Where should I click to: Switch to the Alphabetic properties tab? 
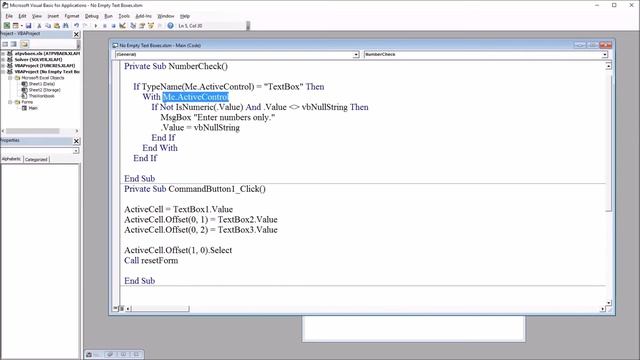coord(11,159)
